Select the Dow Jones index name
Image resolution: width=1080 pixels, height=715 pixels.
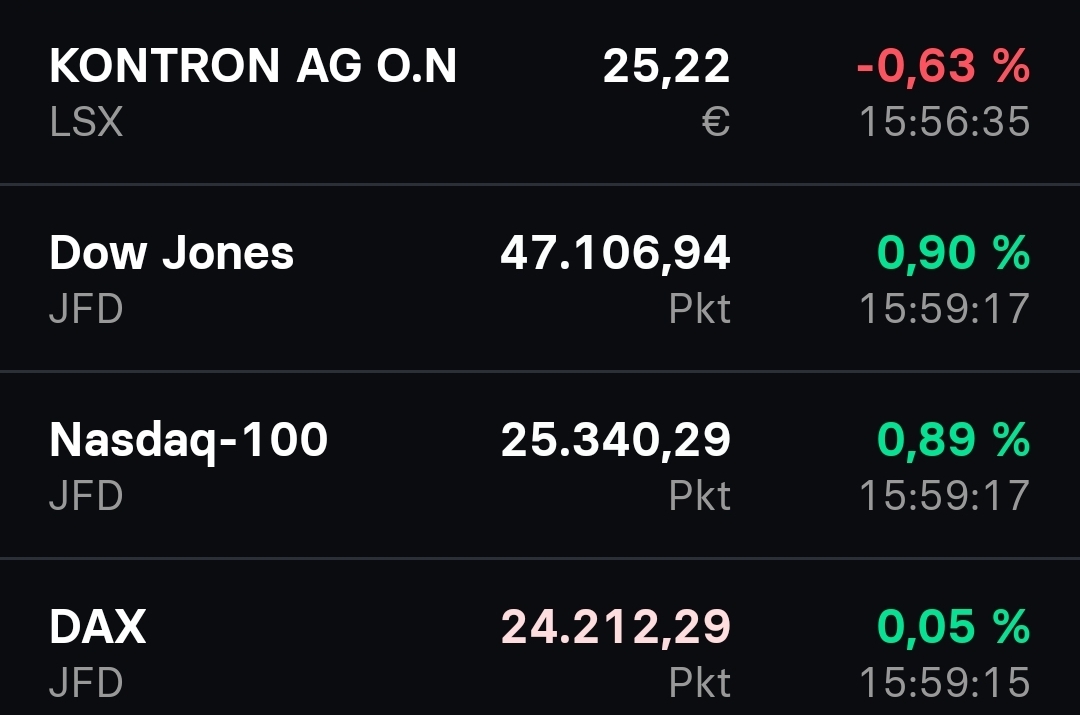pos(171,253)
